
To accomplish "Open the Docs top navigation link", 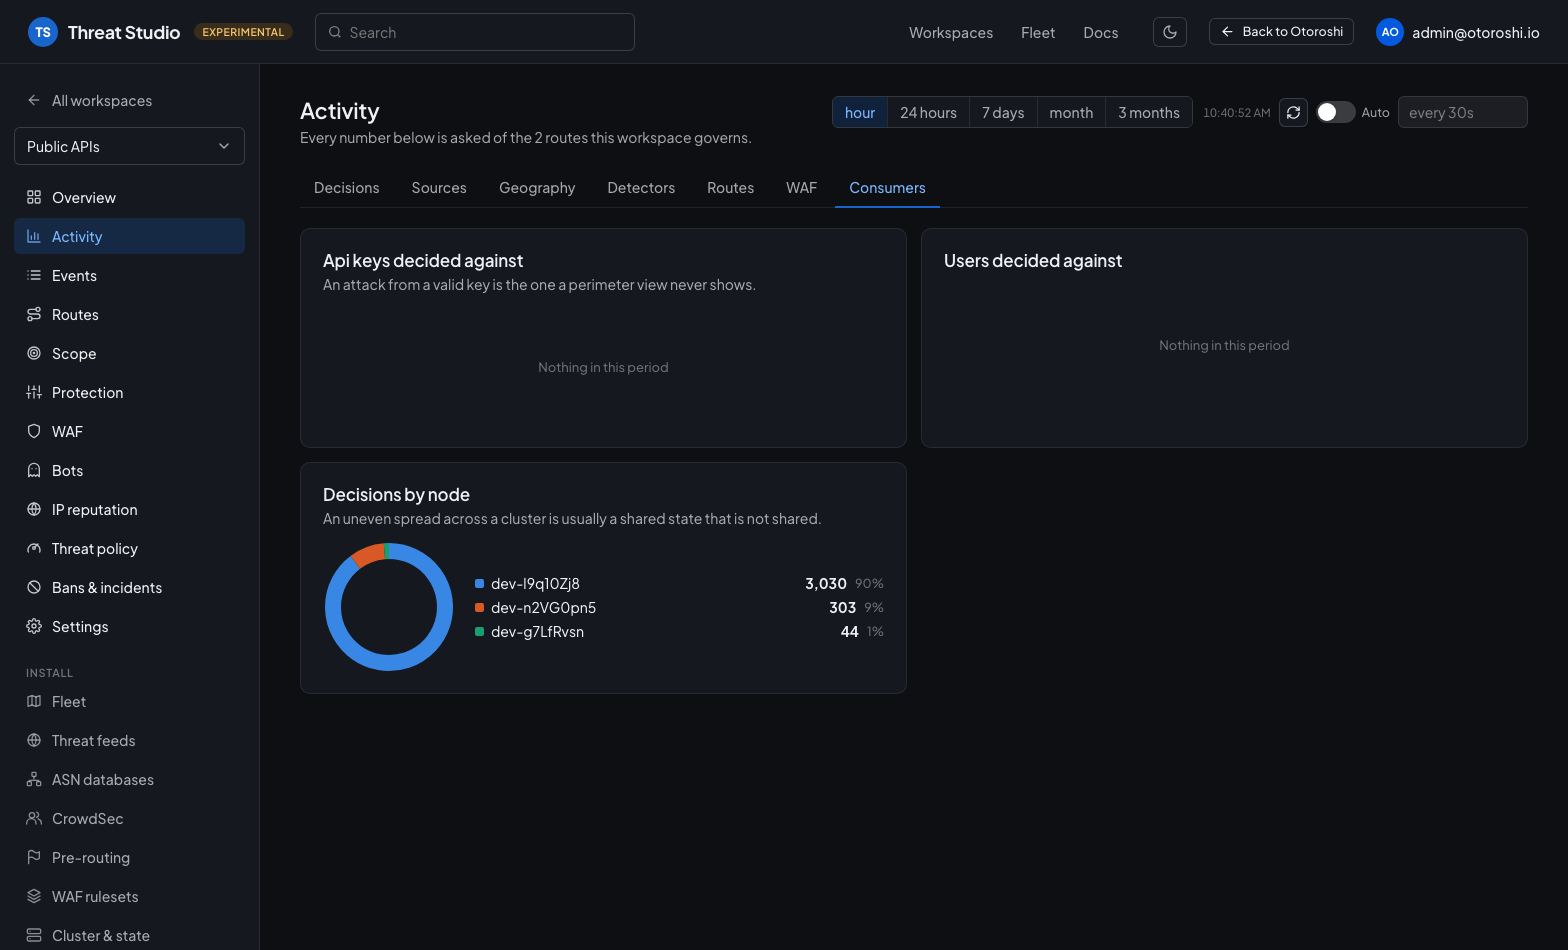I will (1101, 33).
